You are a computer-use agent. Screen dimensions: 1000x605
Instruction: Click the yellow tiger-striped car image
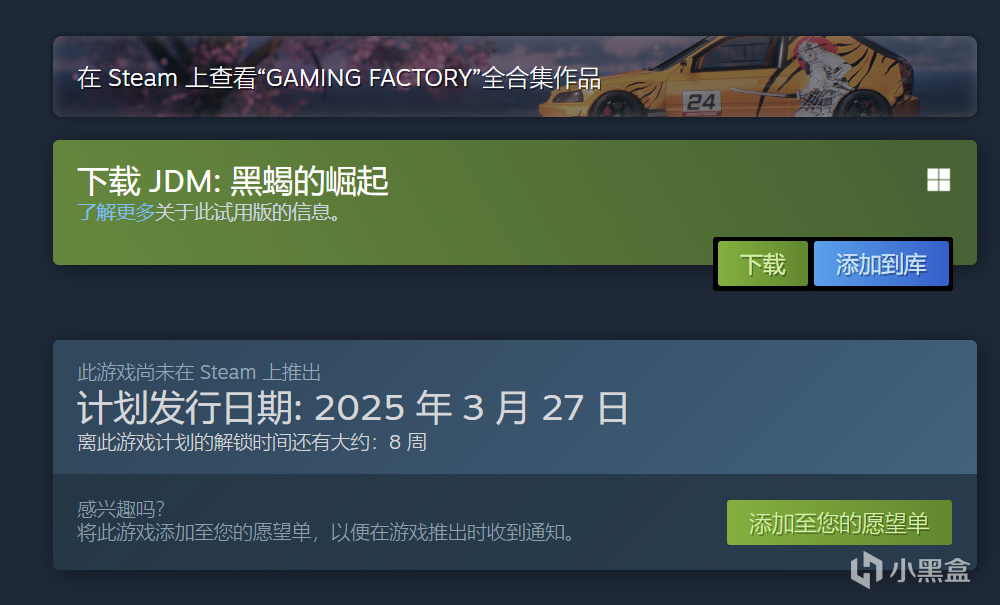click(x=727, y=77)
